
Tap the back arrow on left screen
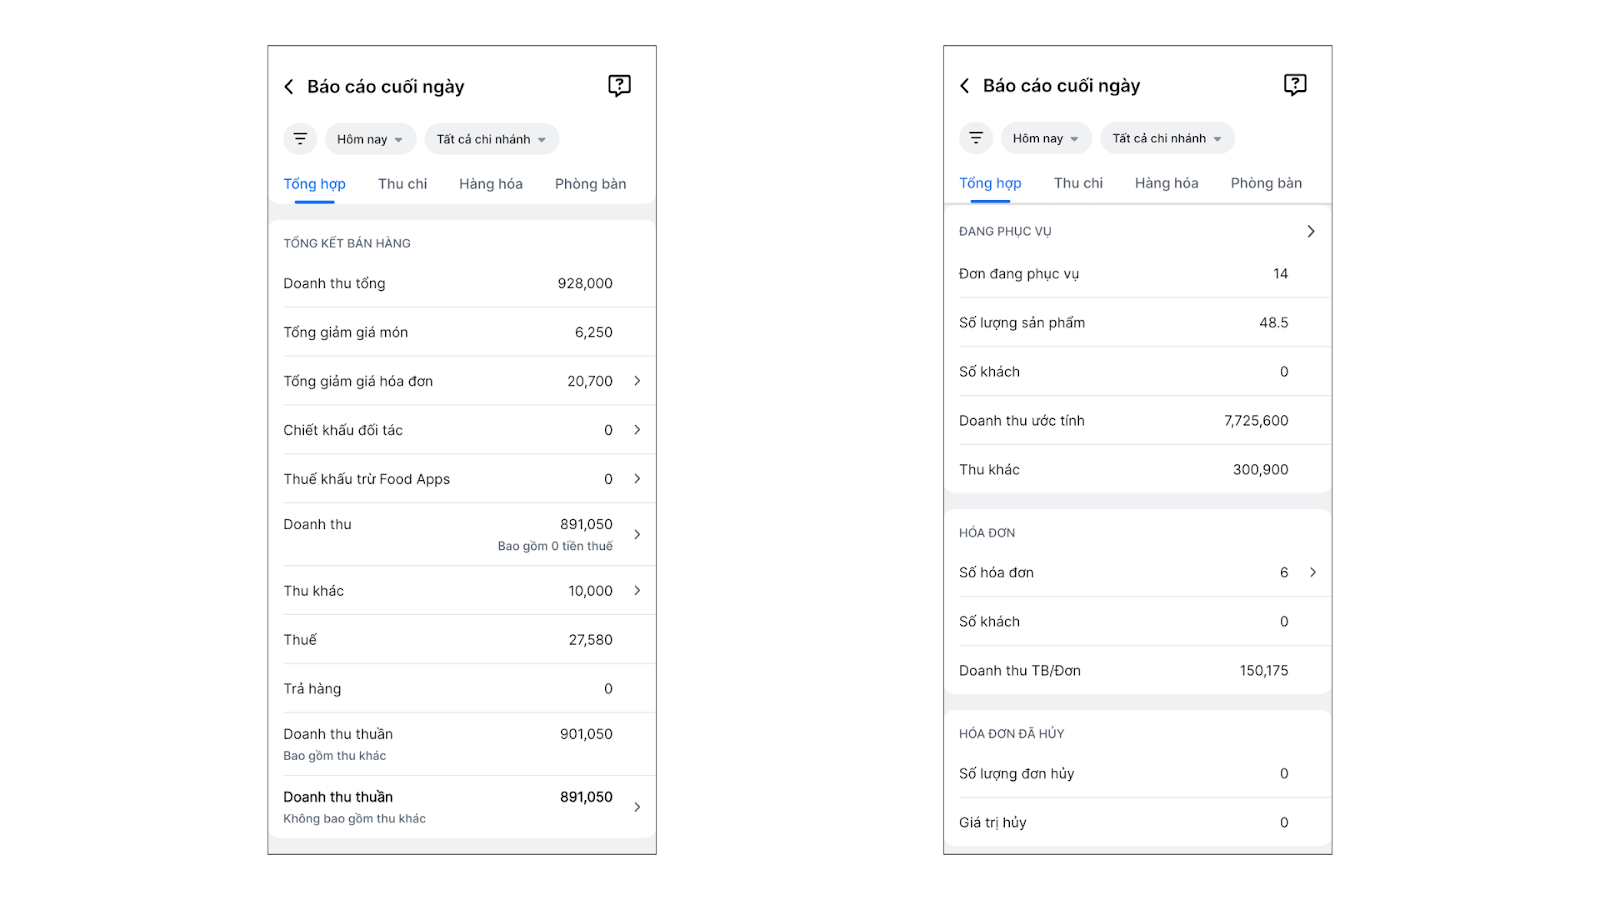pos(289,87)
